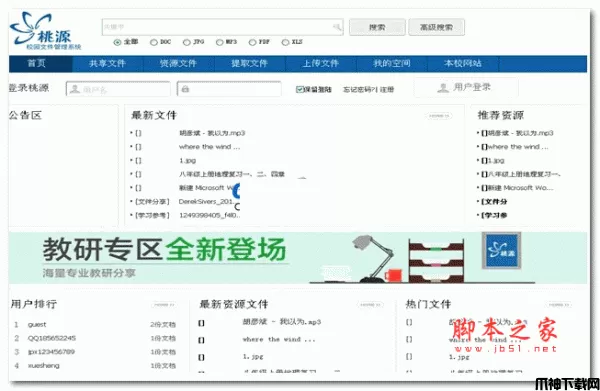Open the 本校网站 navigation tab
600x391 pixels.
coord(463,64)
